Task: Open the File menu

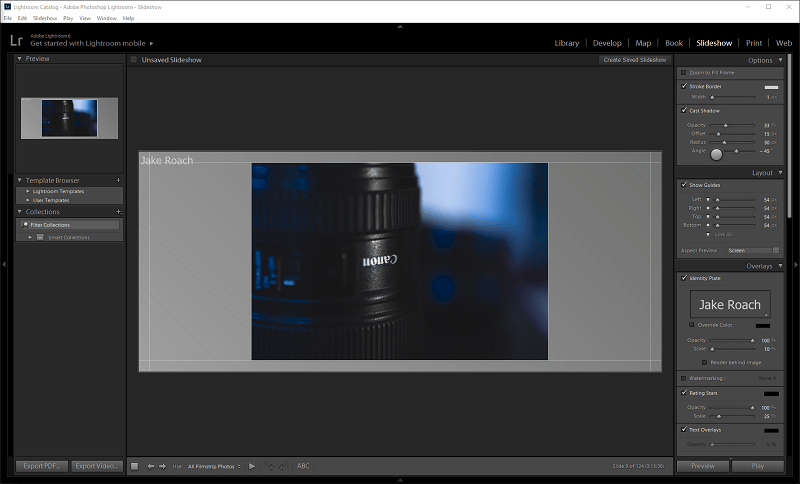Action: tap(8, 18)
